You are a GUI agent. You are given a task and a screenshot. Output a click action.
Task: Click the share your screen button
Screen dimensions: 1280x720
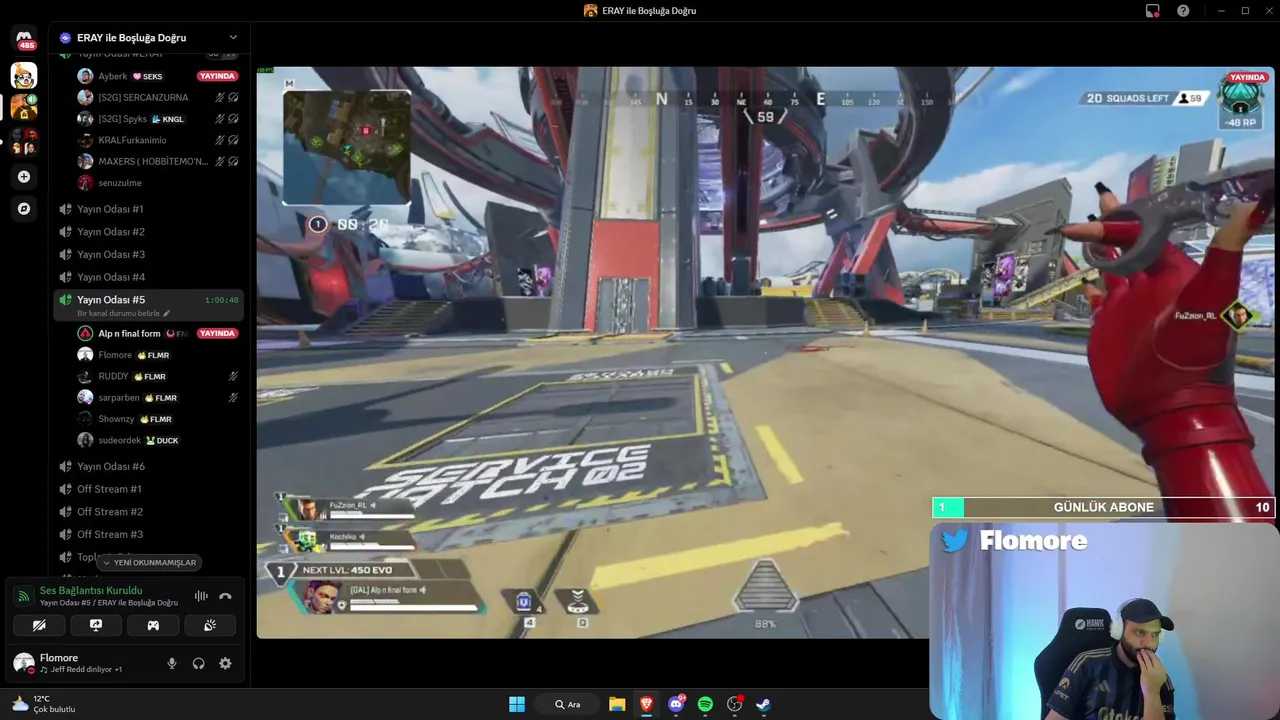pos(96,625)
